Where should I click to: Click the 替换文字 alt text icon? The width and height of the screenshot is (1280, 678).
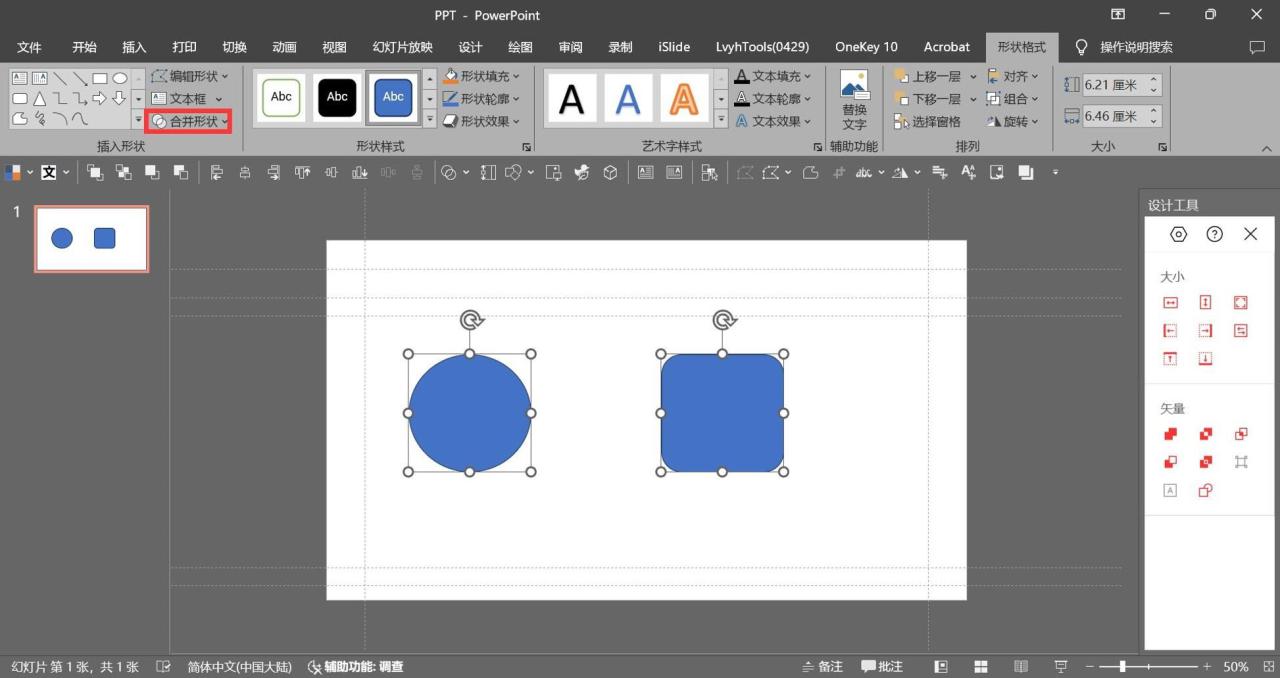click(854, 99)
